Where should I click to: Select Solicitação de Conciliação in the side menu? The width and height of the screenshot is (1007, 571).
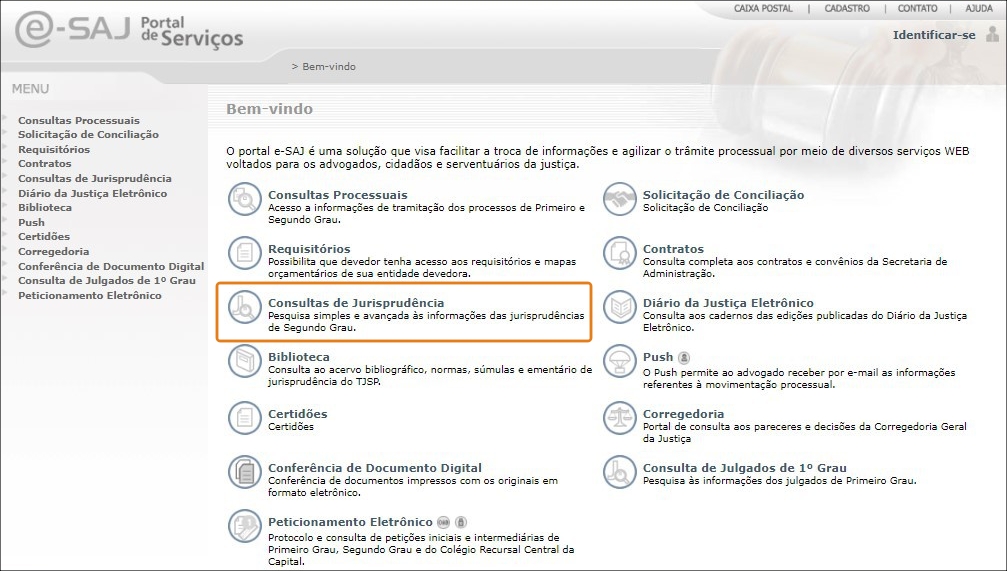pyautogui.click(x=88, y=134)
